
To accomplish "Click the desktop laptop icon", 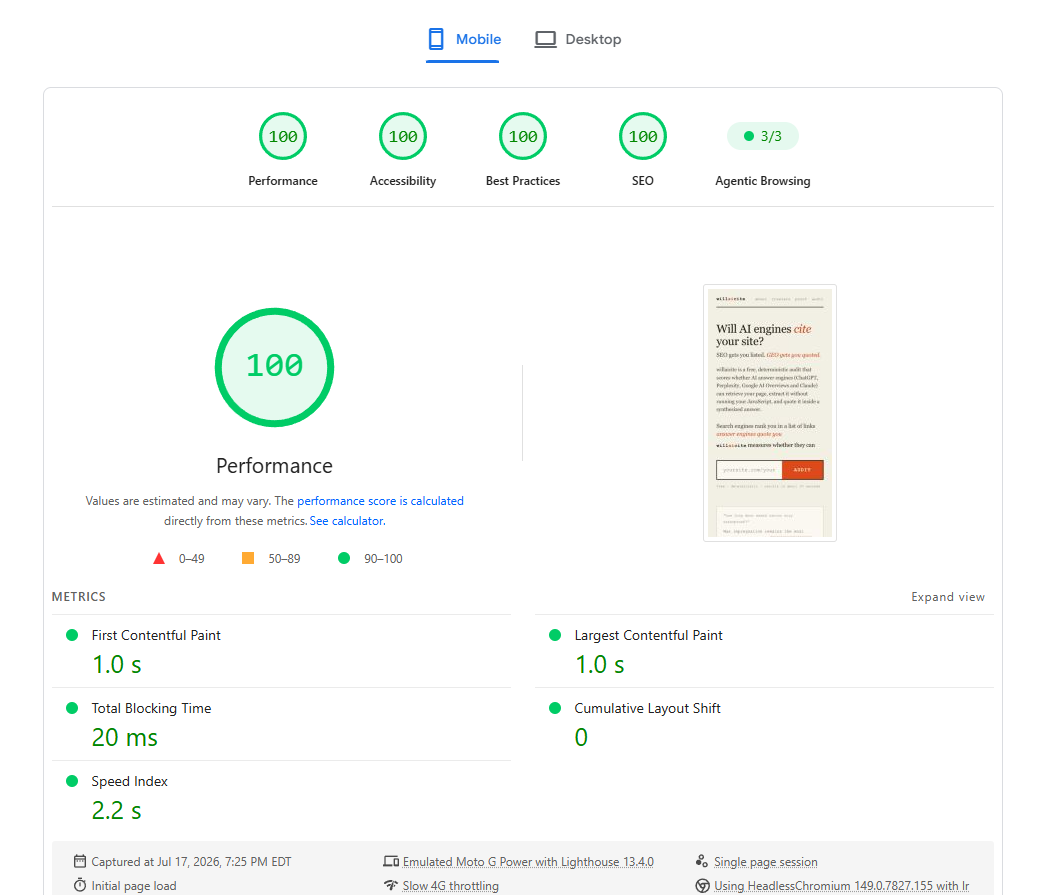I will coord(546,39).
